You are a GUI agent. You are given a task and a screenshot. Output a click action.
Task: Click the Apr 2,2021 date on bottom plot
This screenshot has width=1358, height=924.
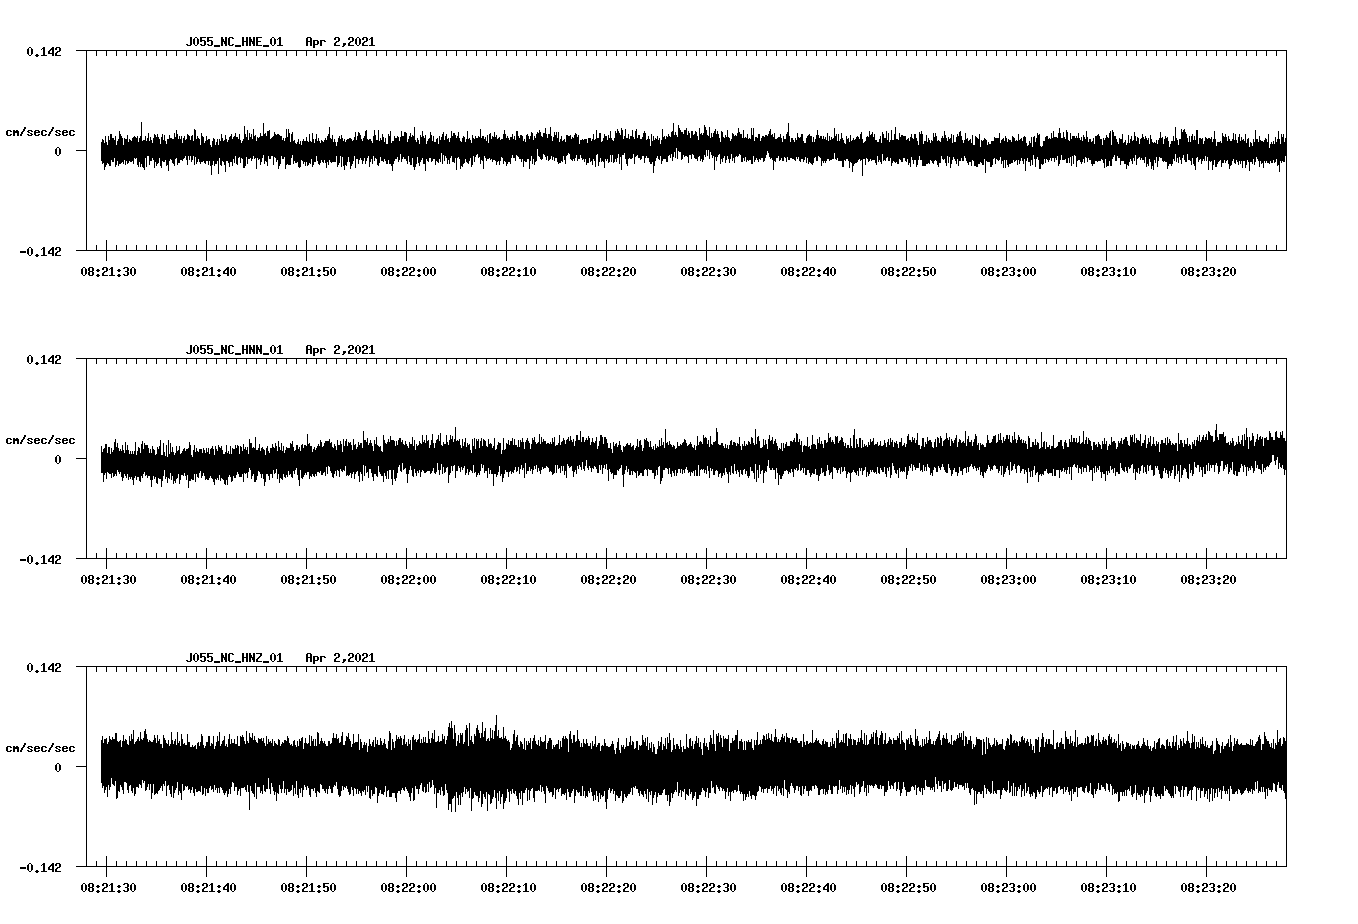(341, 657)
